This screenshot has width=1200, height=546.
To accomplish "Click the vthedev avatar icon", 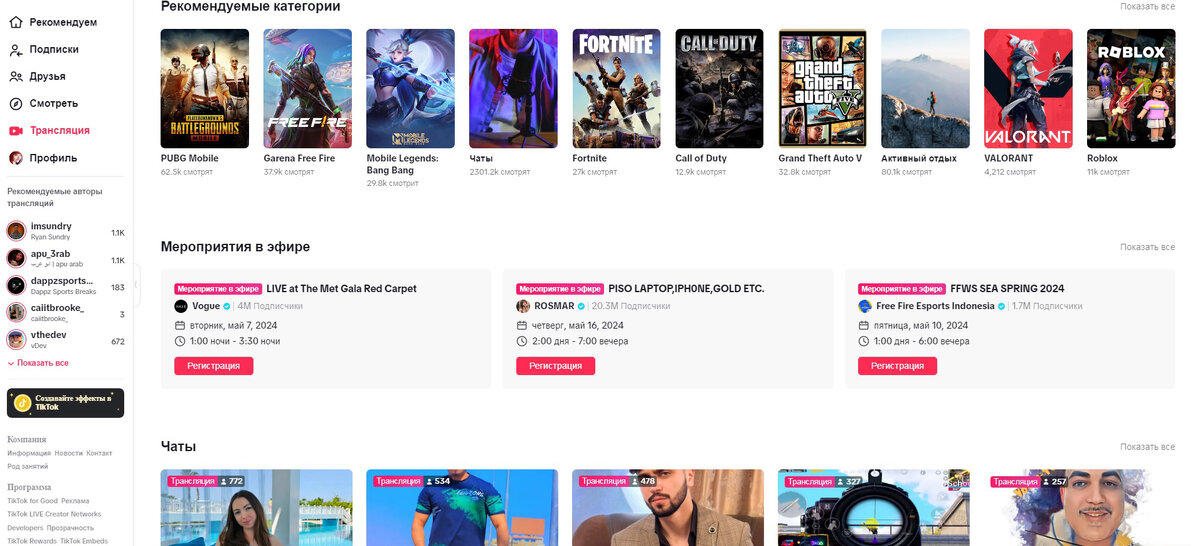I will tap(16, 339).
